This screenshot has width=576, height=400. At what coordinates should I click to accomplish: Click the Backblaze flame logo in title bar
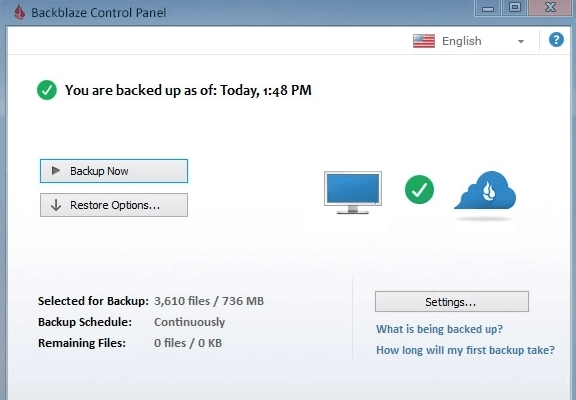click(19, 12)
